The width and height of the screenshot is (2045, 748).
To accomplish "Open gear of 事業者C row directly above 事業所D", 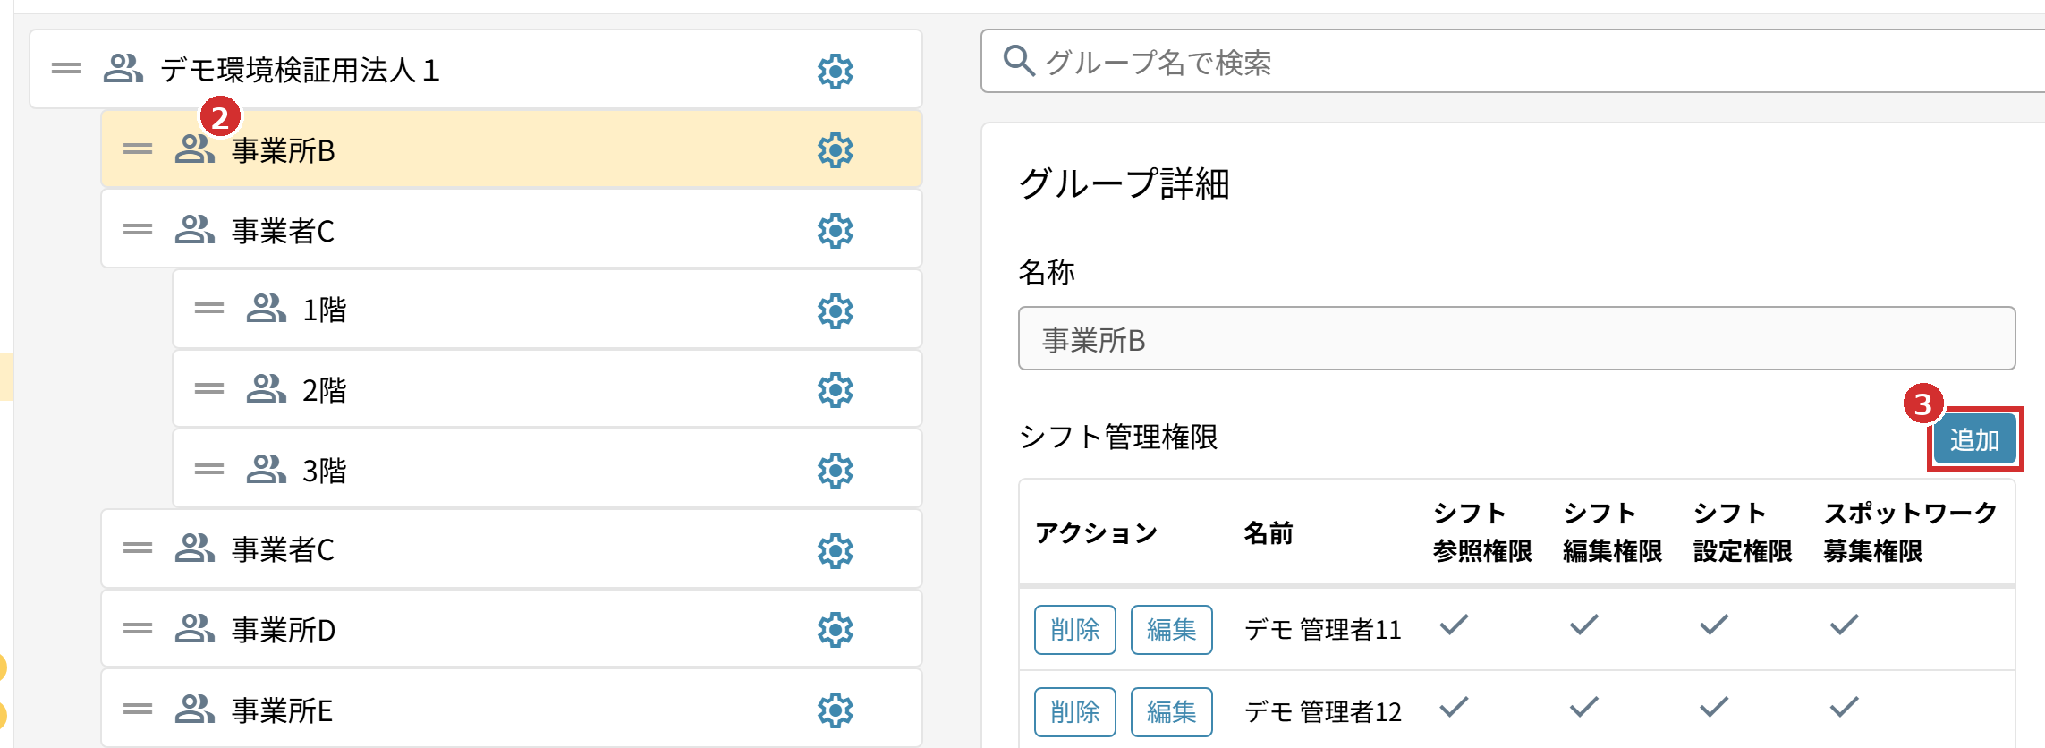I will tap(835, 551).
